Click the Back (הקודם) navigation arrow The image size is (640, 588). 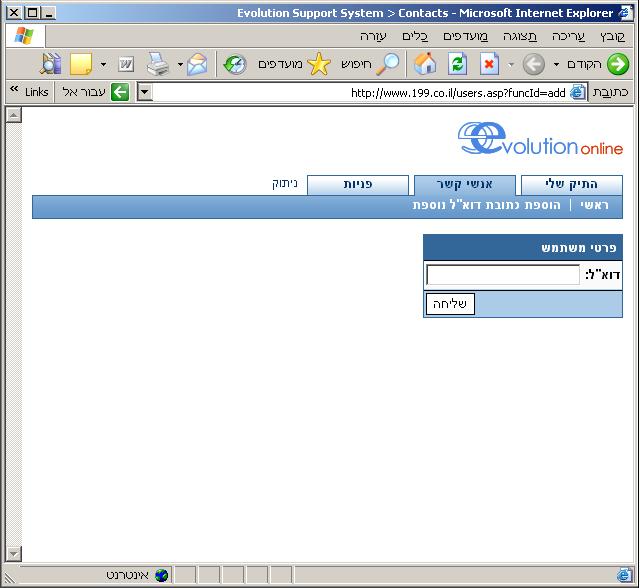click(618, 64)
